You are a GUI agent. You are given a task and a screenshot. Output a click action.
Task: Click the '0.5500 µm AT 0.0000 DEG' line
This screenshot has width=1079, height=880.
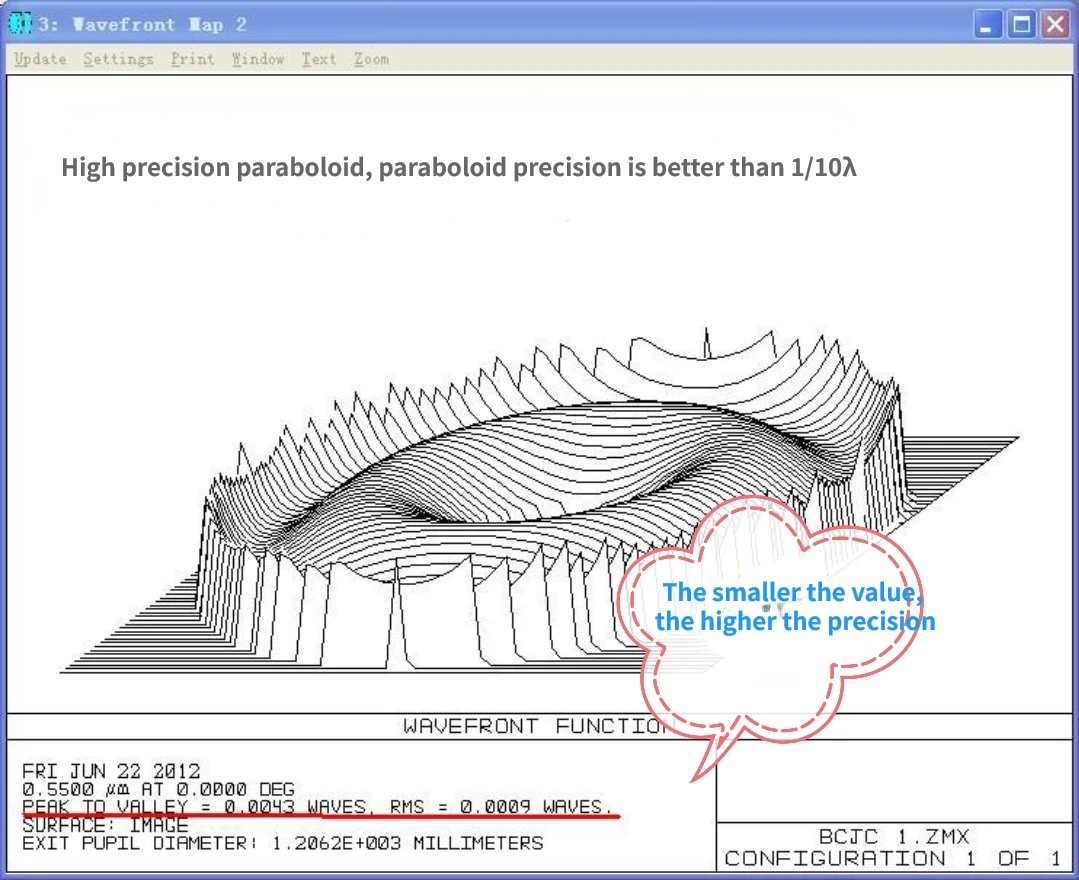tap(158, 788)
